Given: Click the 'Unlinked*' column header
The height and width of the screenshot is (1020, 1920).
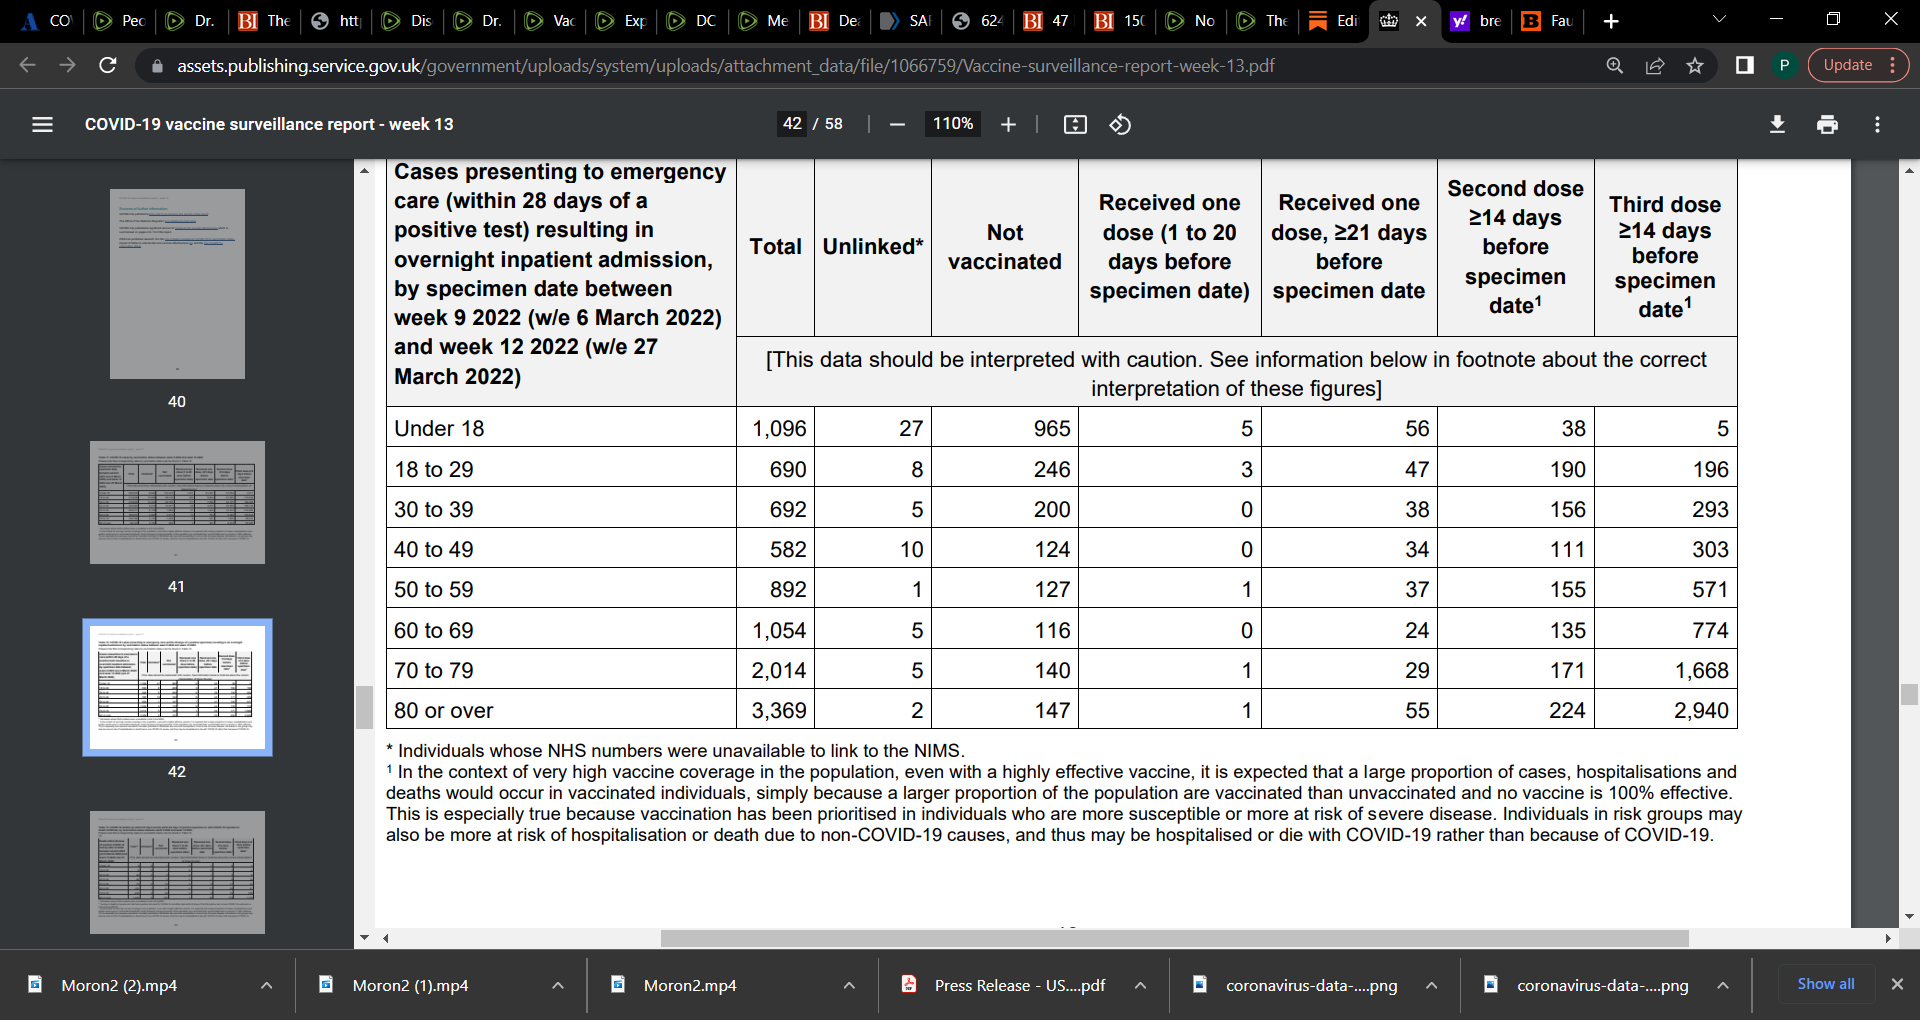Looking at the screenshot, I should [873, 247].
